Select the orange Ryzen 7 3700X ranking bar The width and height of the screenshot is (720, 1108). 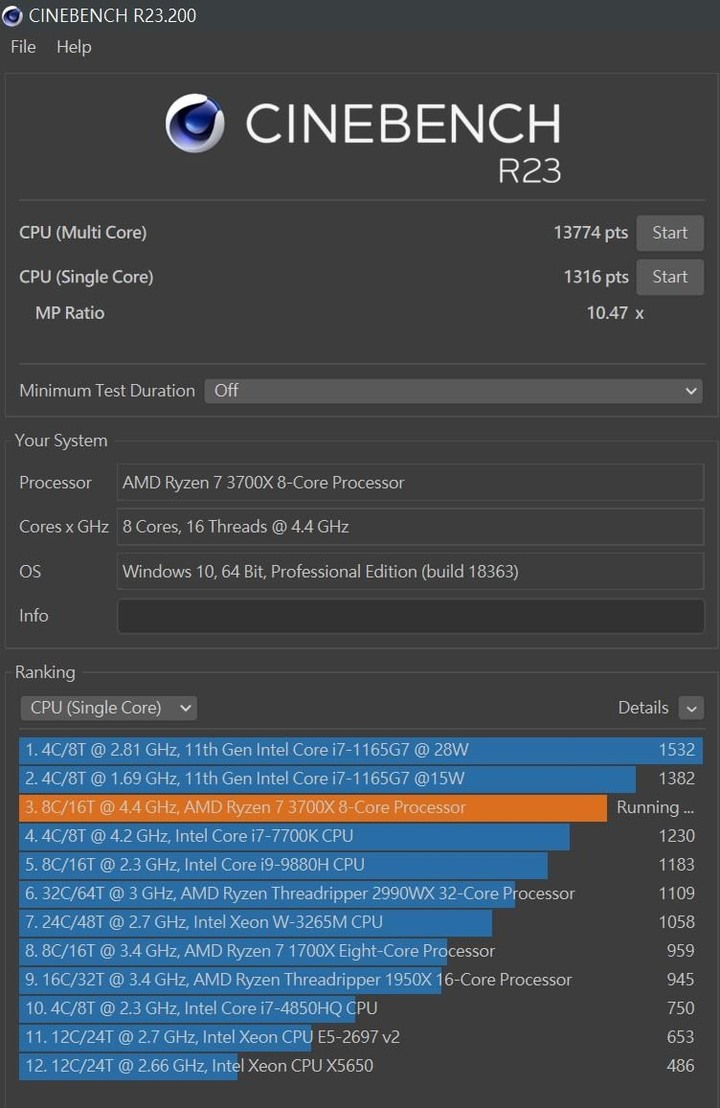pos(313,807)
